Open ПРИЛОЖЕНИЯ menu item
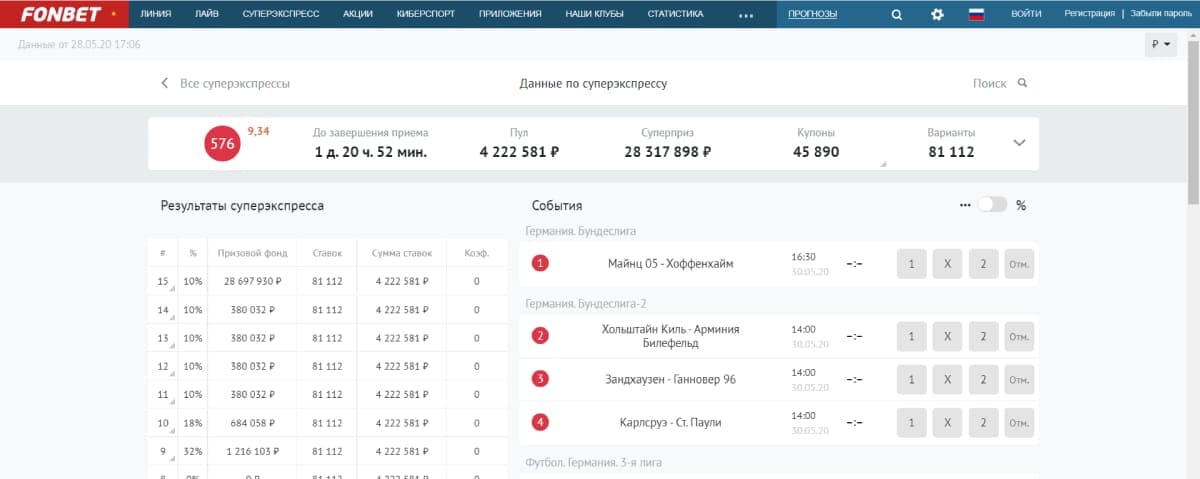Viewport: 1200px width, 479px height. (510, 14)
